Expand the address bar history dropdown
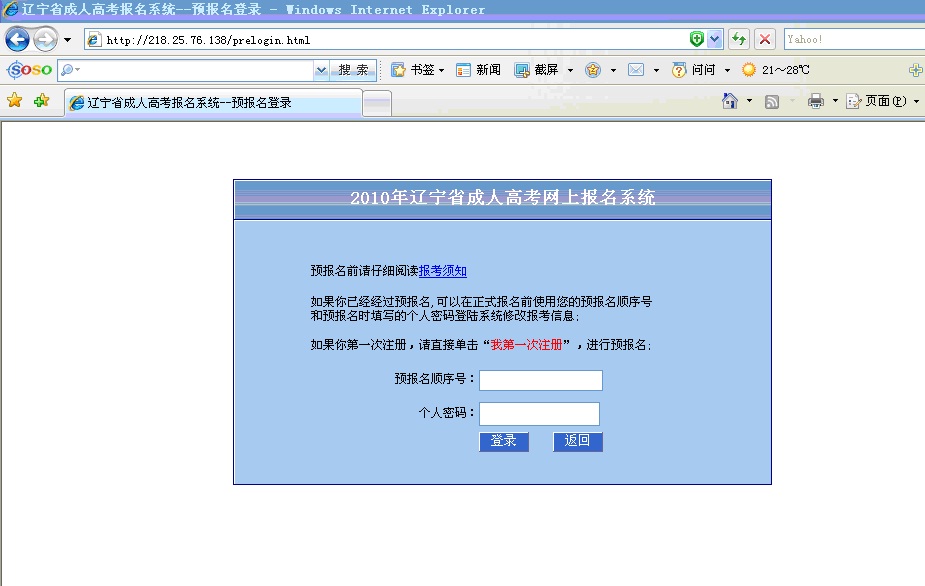925x586 pixels. (x=715, y=40)
